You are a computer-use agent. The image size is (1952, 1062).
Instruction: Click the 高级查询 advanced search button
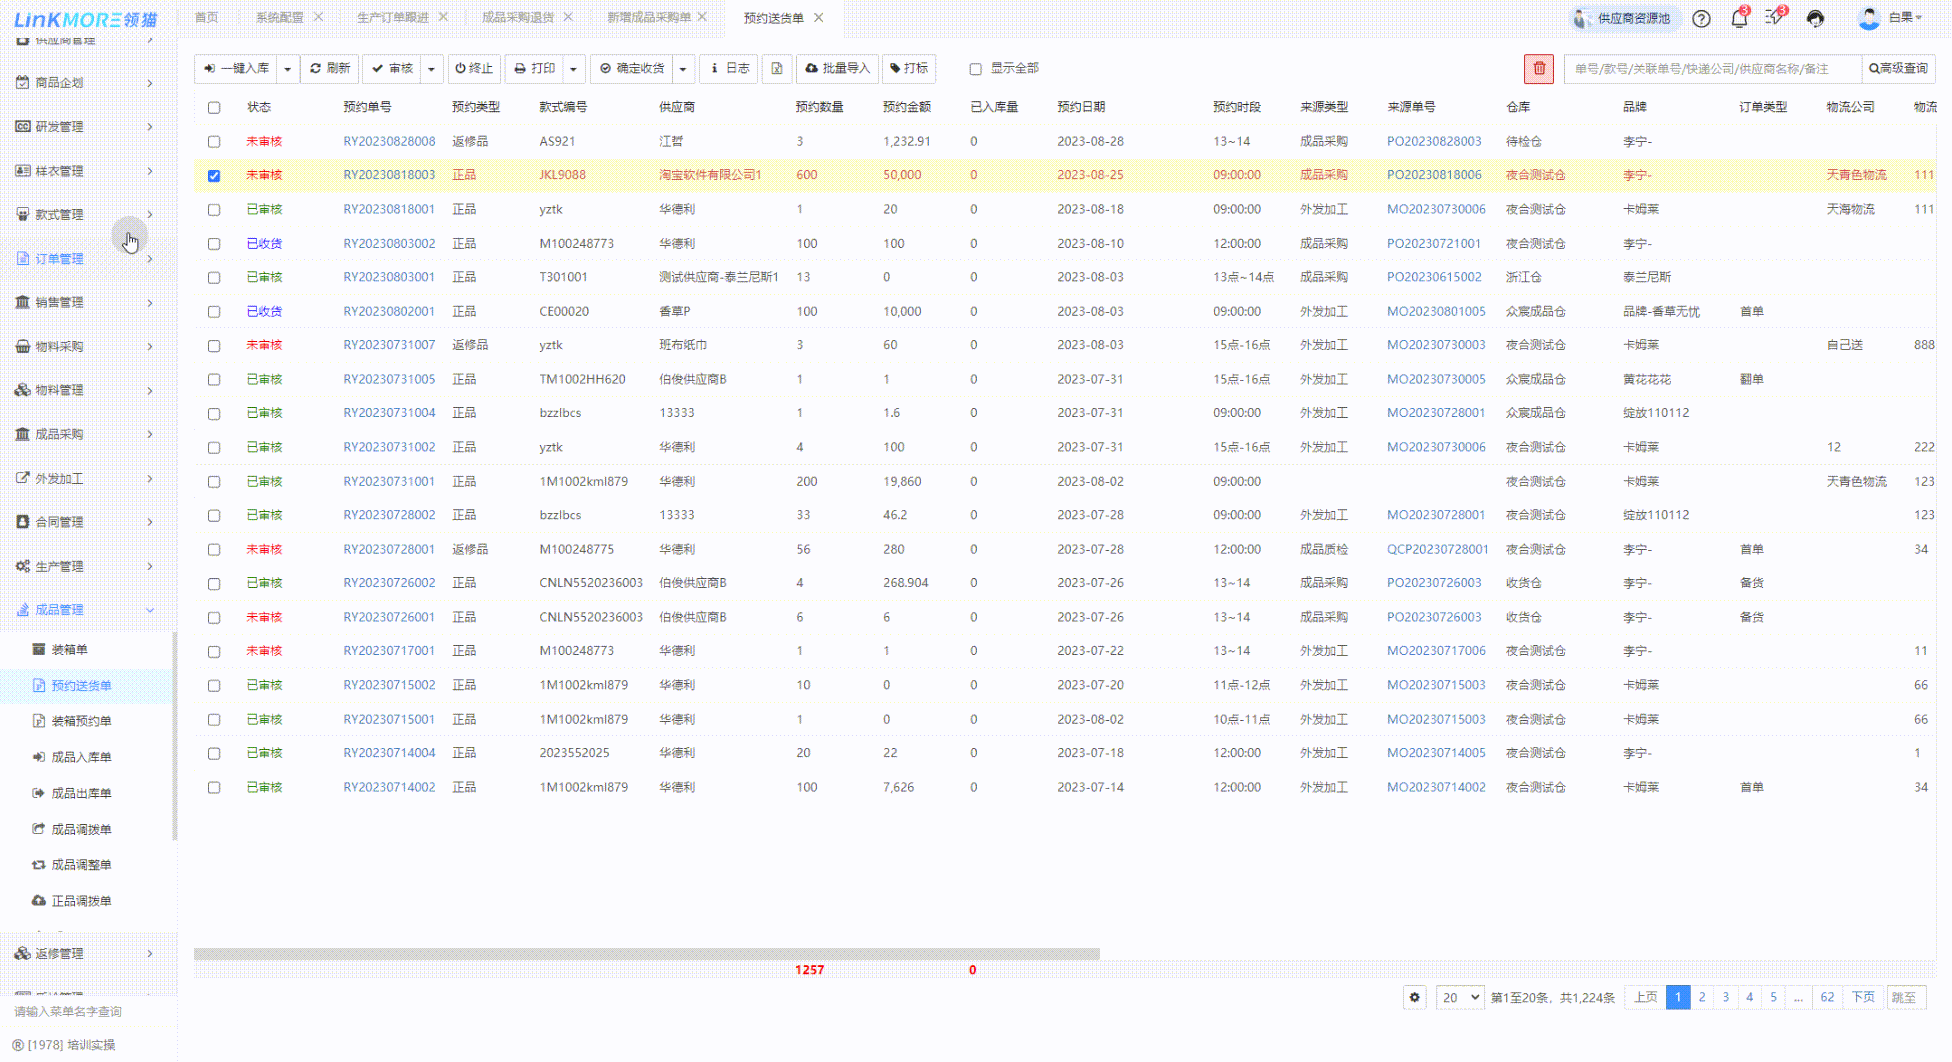click(1898, 69)
